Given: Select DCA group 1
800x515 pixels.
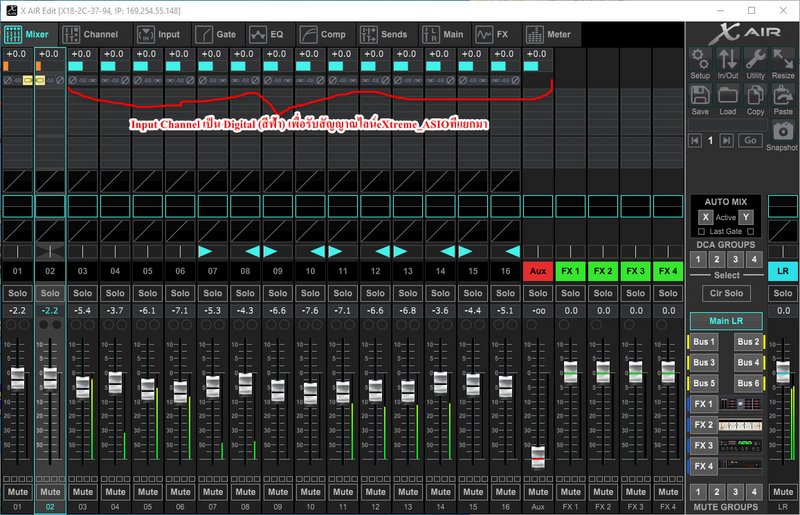Looking at the screenshot, I should point(698,259).
